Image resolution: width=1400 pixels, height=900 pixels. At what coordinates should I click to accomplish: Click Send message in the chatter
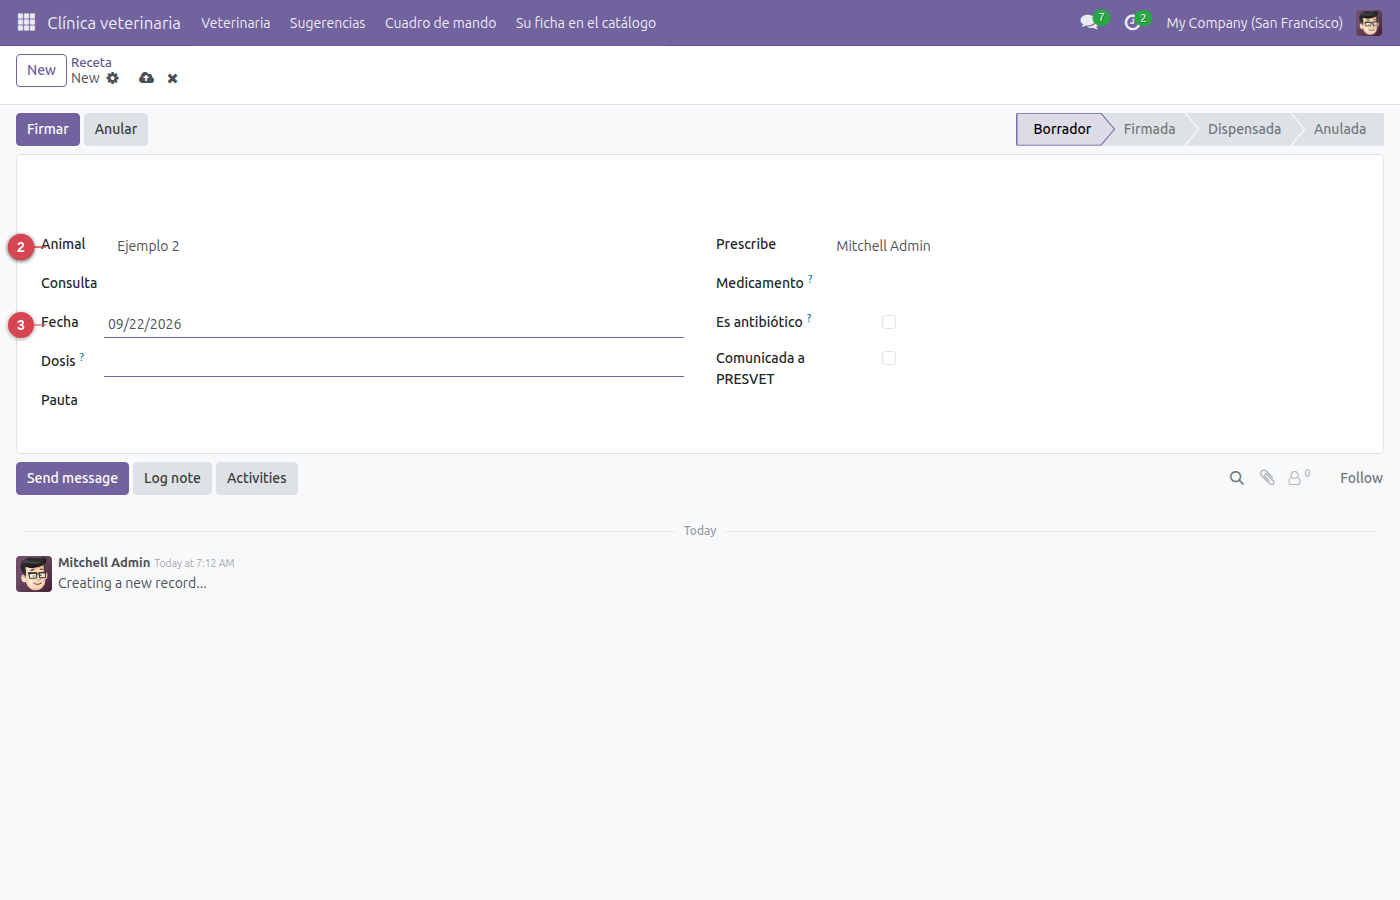[72, 478]
